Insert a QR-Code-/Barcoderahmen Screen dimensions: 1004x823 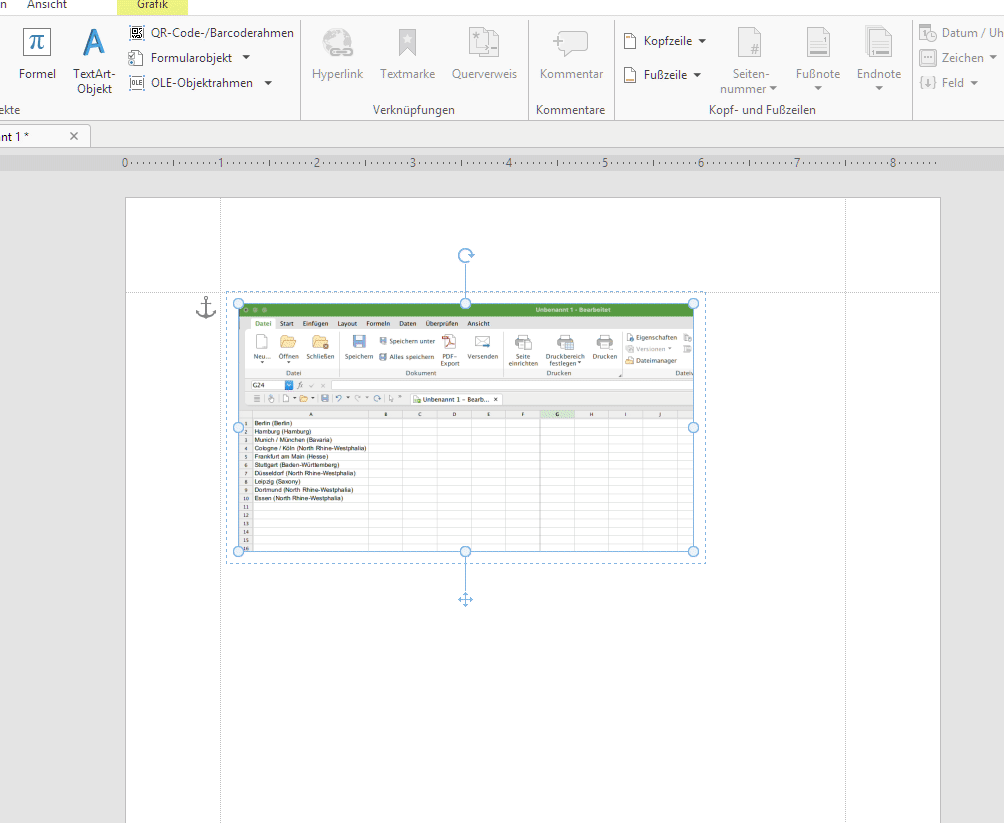coord(211,33)
